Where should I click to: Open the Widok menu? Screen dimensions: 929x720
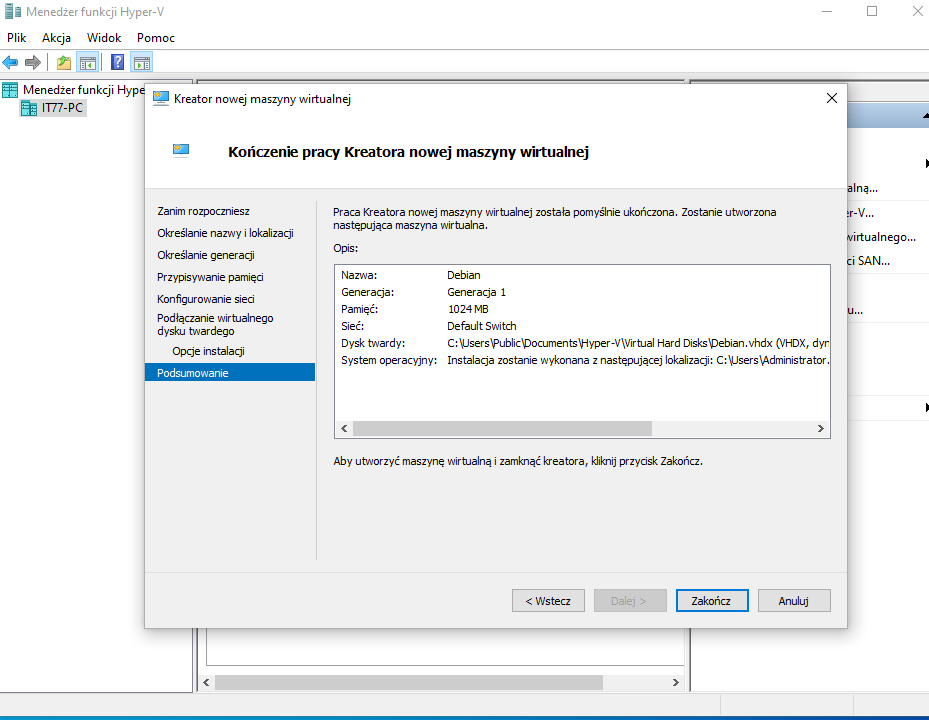click(104, 37)
